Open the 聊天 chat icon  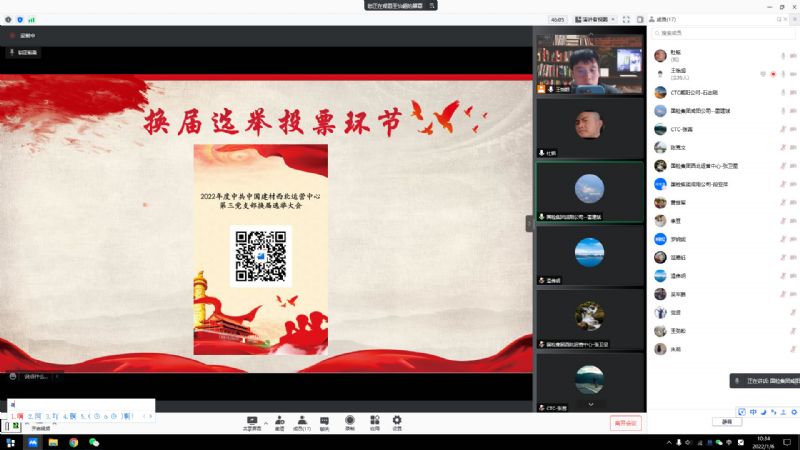point(324,421)
